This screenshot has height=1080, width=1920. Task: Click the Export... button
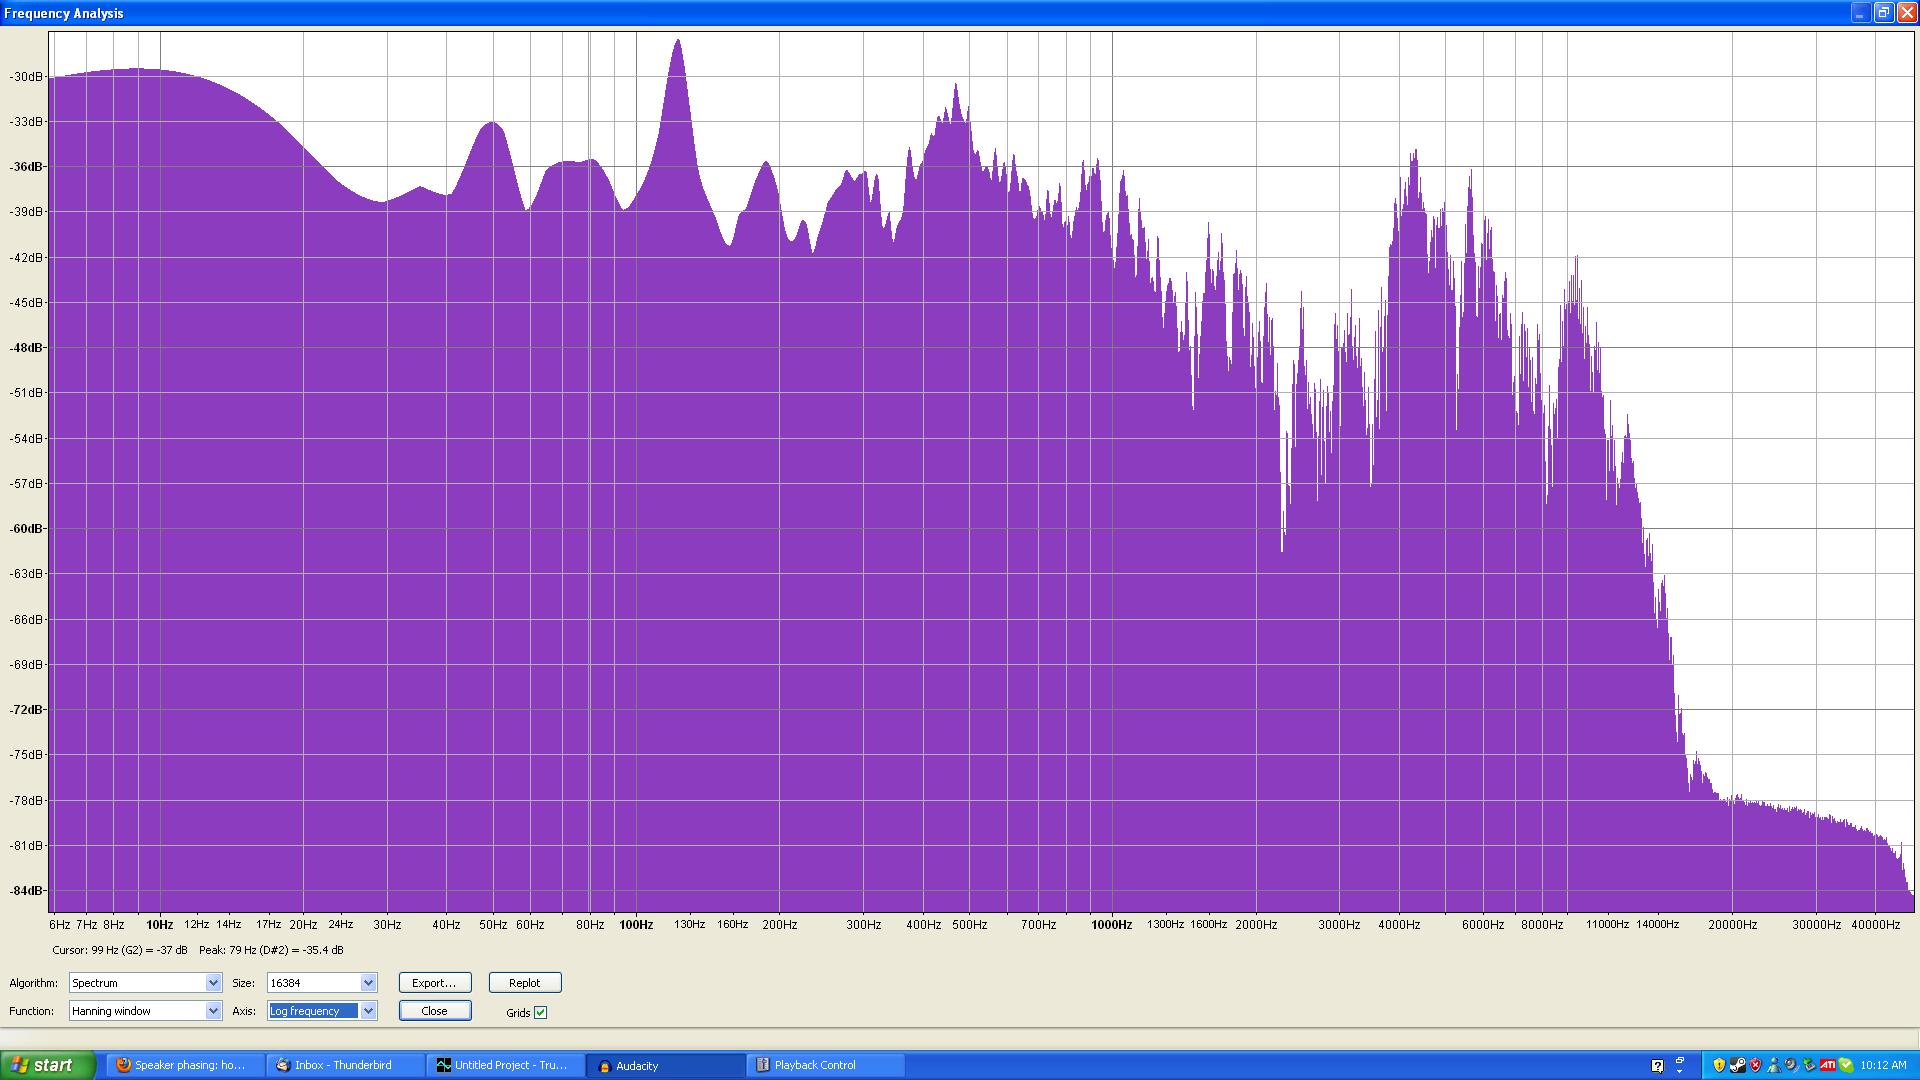coord(434,983)
